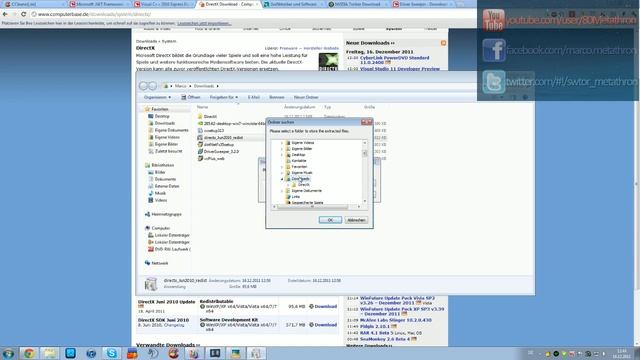The image size is (640, 360).
Task: Switch to Visual C++ 2010 Express tab
Action: click(x=164, y=4)
